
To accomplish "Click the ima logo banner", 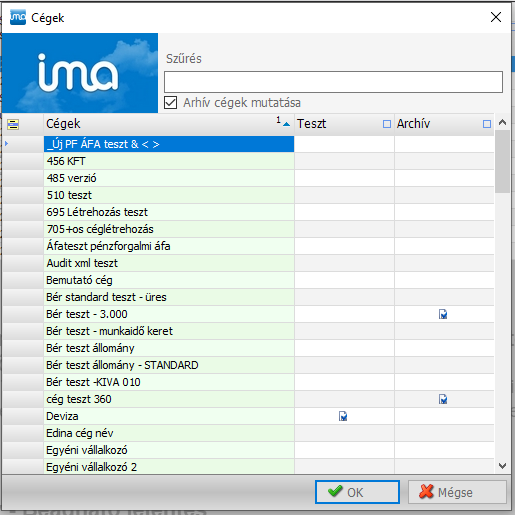I will pos(80,73).
